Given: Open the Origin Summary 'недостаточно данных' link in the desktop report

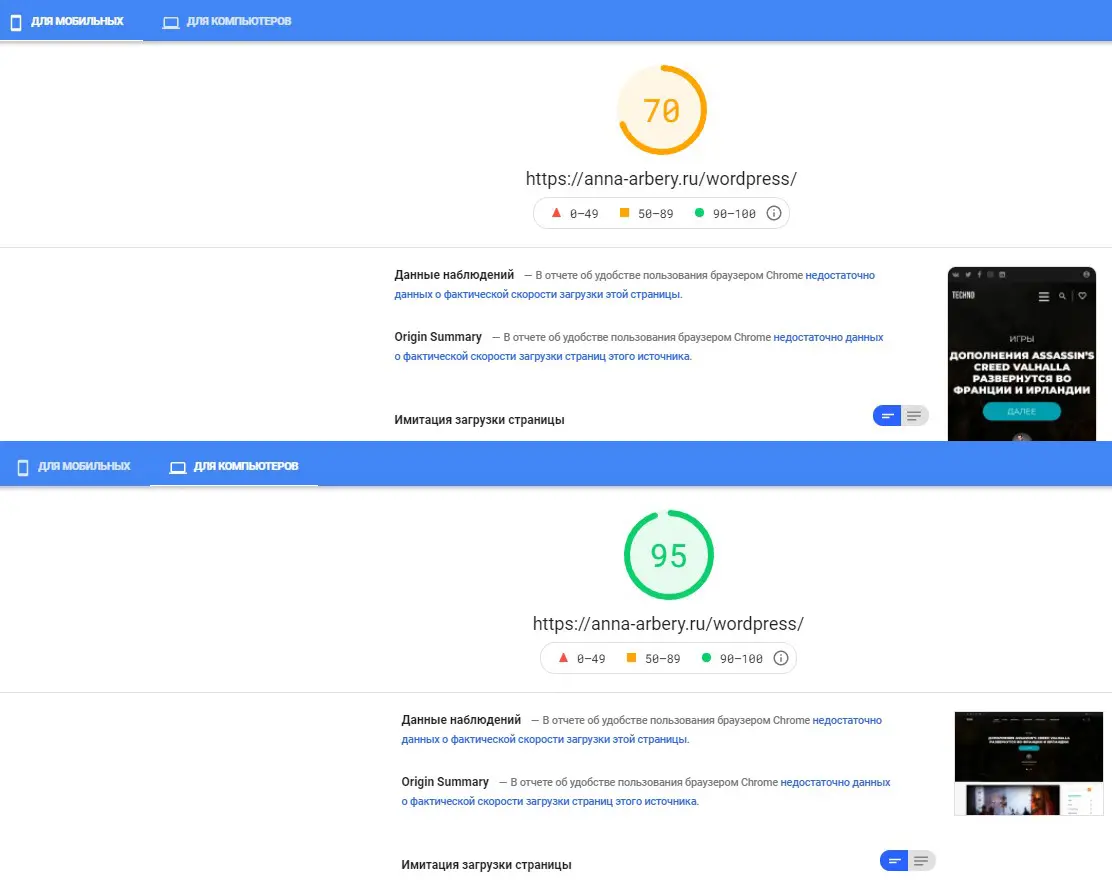Looking at the screenshot, I should pyautogui.click(x=835, y=782).
